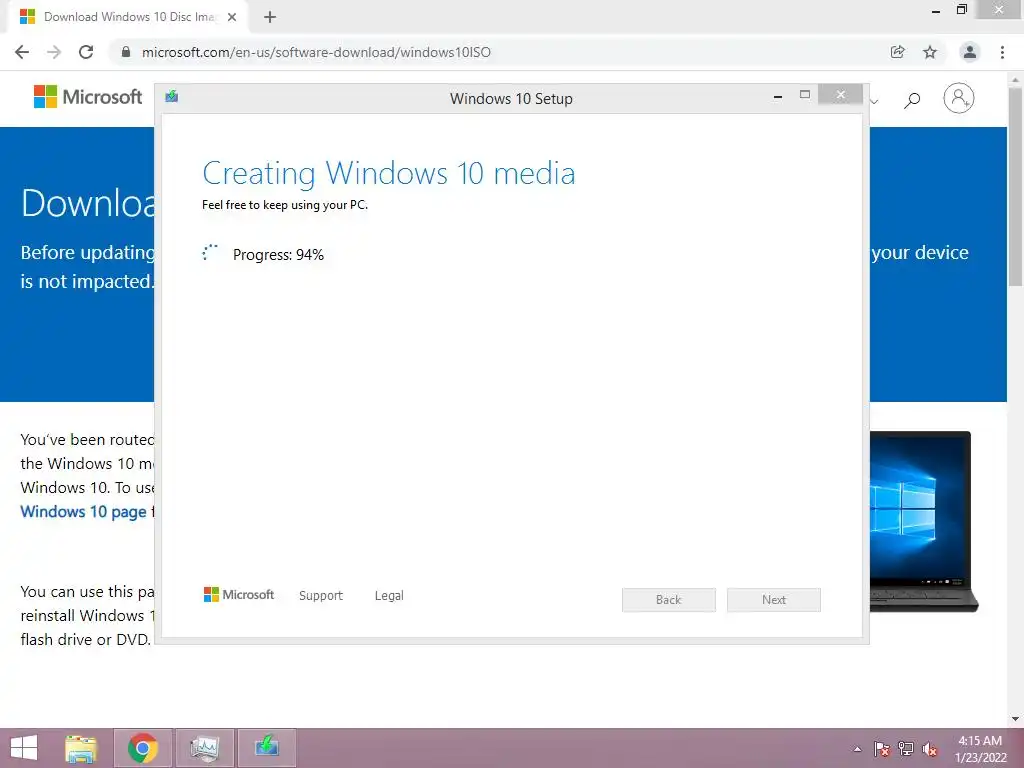The width and height of the screenshot is (1024, 768).
Task: Follow the Windows 10 page link
Action: (x=84, y=511)
